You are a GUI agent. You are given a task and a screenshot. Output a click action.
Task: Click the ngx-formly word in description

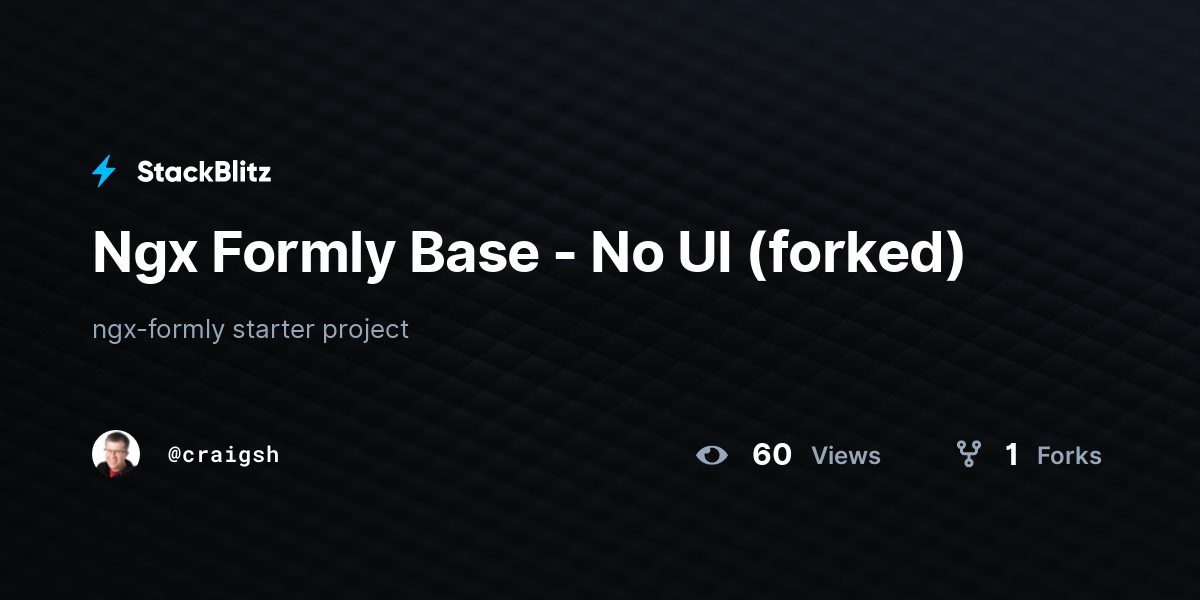[x=158, y=329]
